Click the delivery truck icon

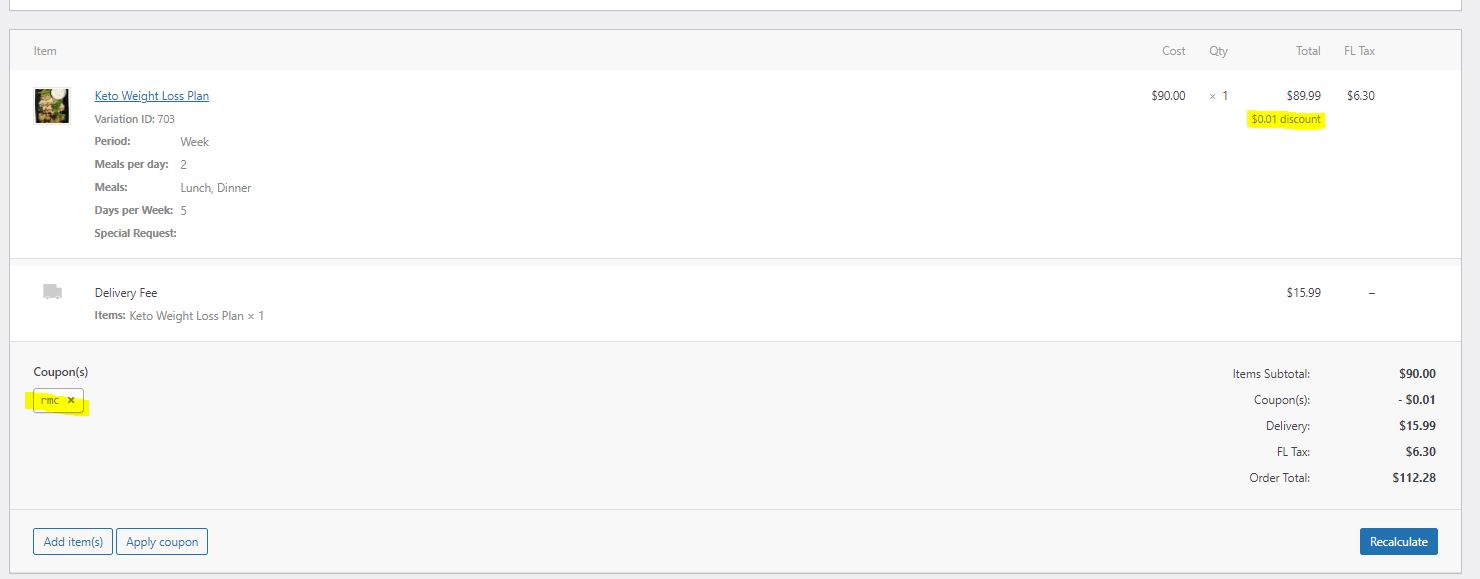53,291
